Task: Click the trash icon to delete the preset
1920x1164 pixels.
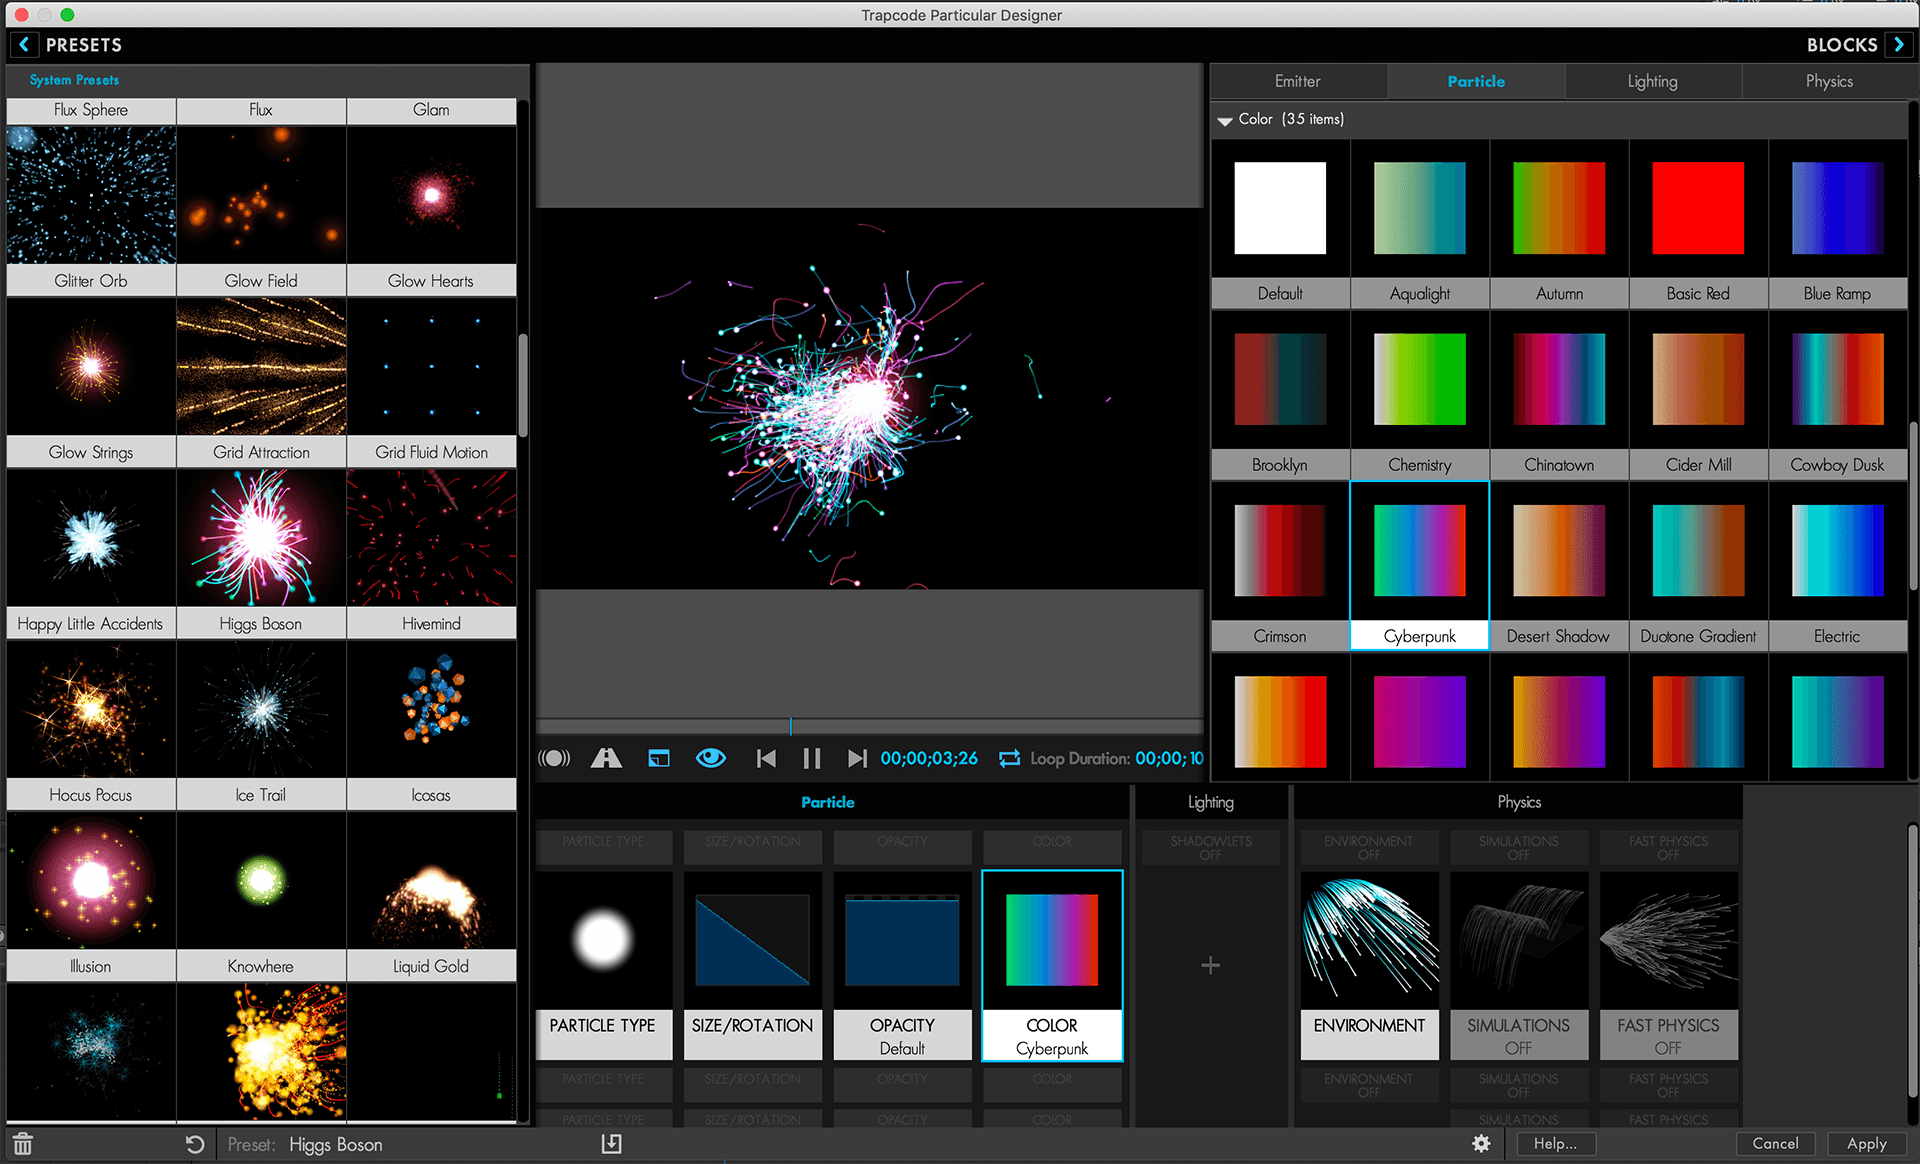Action: pos(23,1144)
